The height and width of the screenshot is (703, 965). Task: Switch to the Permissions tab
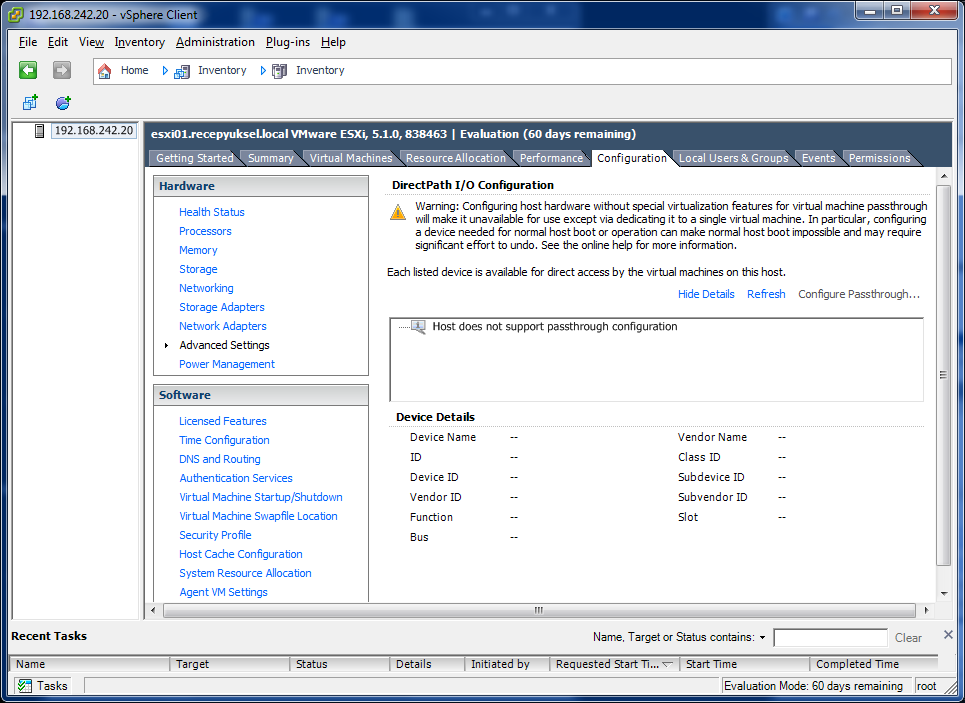coord(879,158)
